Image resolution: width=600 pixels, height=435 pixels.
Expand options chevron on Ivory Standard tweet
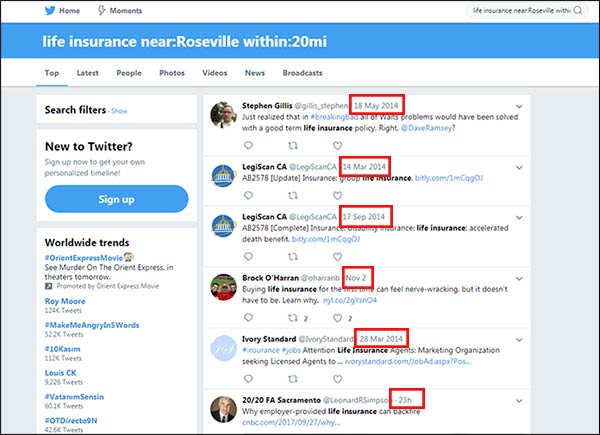point(519,339)
